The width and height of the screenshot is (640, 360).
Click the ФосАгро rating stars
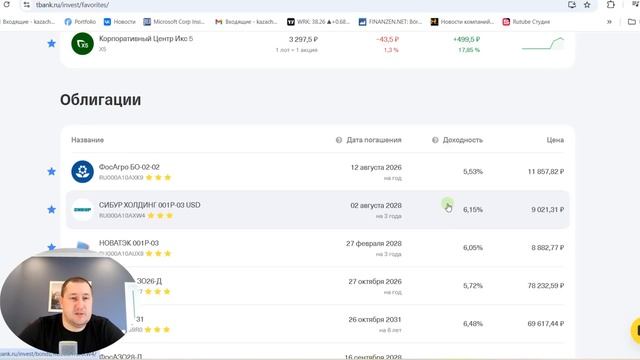tap(158, 178)
